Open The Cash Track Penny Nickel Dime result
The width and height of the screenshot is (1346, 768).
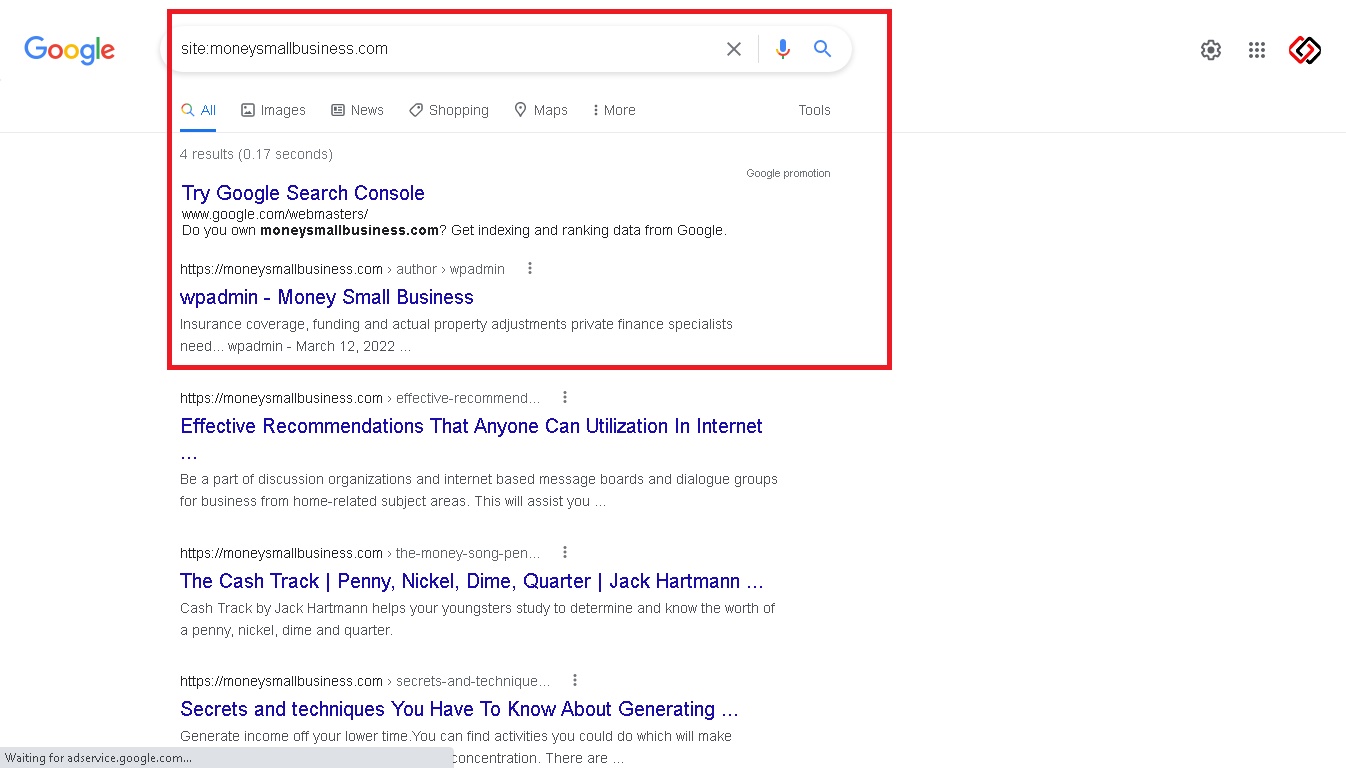pyautogui.click(x=471, y=581)
